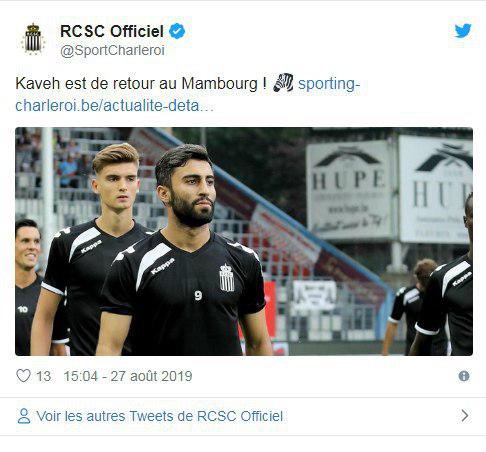The width and height of the screenshot is (486, 452).
Task: Open the @SportCharleroi handle
Action: click(x=112, y=51)
